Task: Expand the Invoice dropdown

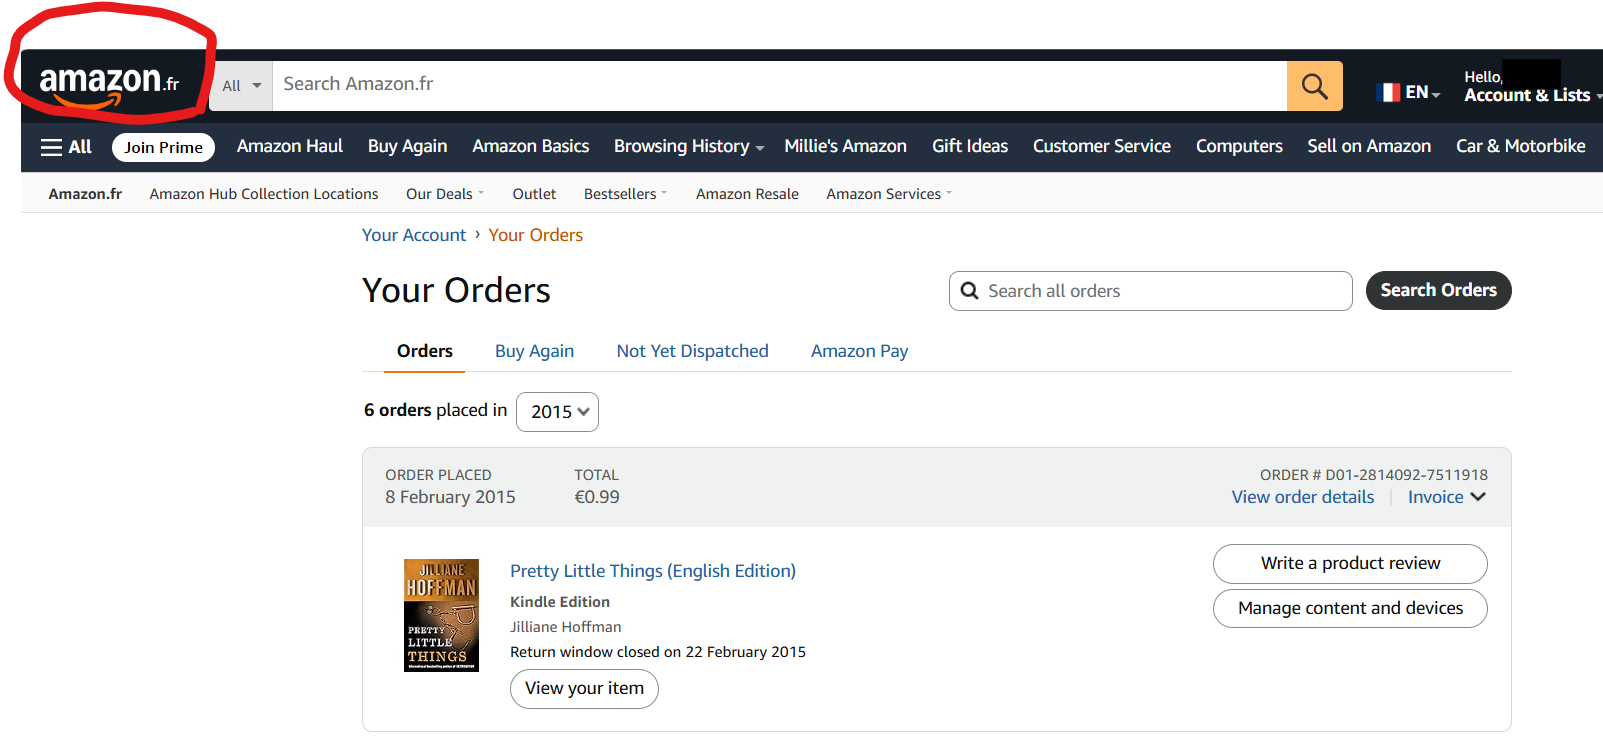Action: [1446, 497]
